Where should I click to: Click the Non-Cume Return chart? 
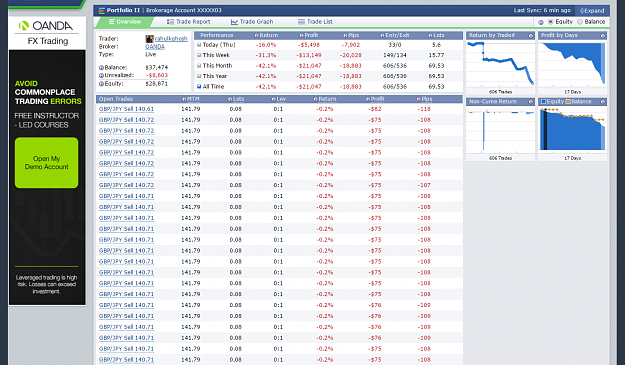click(500, 130)
